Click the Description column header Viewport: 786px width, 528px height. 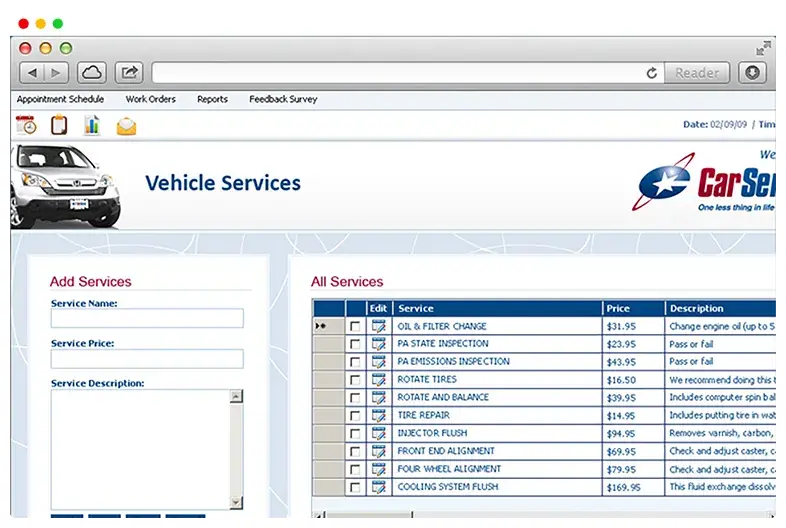tap(720, 308)
